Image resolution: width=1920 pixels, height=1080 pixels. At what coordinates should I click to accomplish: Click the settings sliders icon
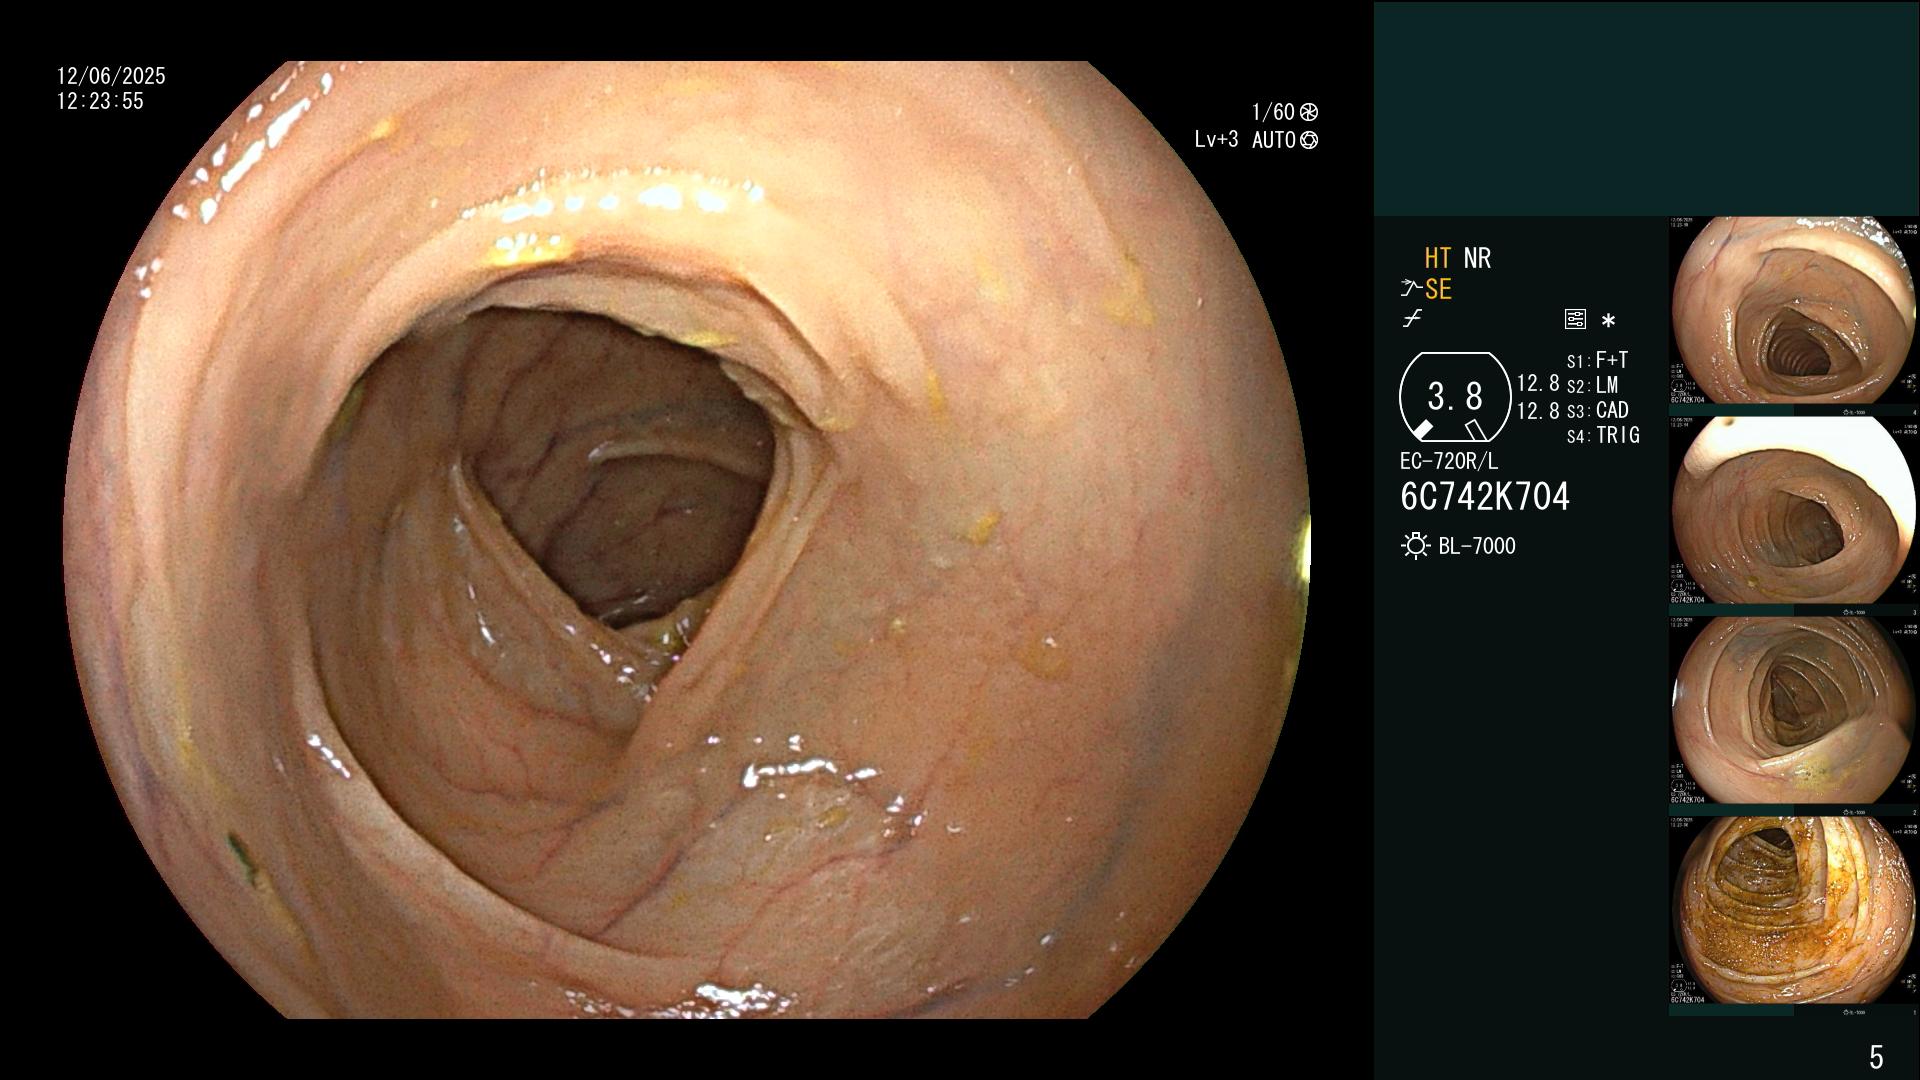[x=1575, y=319]
